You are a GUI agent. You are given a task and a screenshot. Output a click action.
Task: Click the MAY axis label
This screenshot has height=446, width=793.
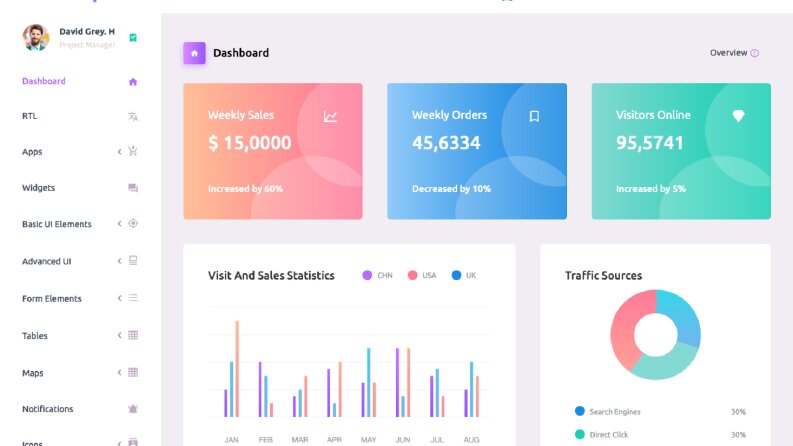[368, 439]
